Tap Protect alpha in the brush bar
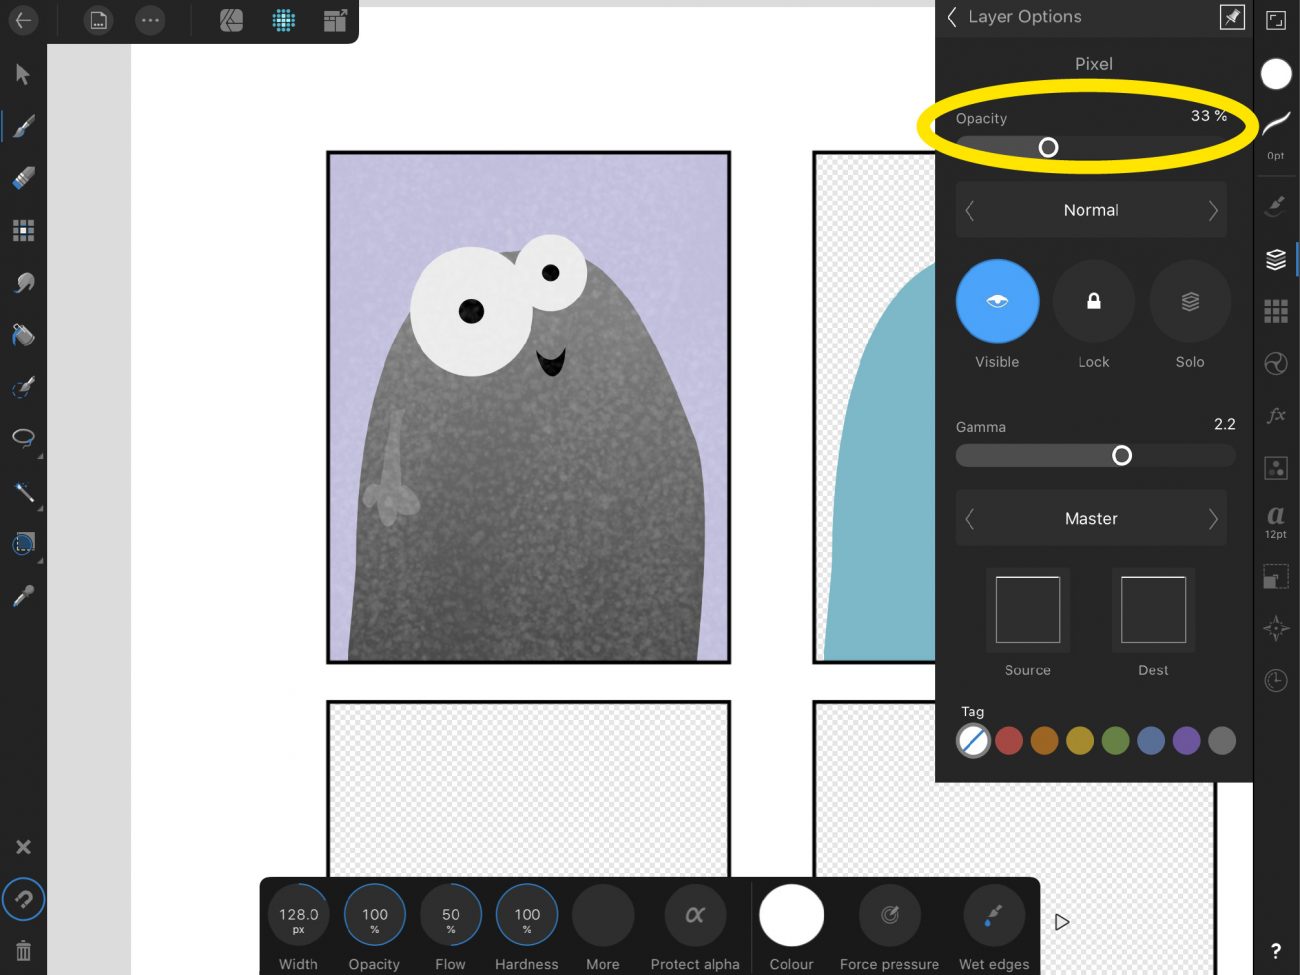The image size is (1300, 975). click(695, 915)
